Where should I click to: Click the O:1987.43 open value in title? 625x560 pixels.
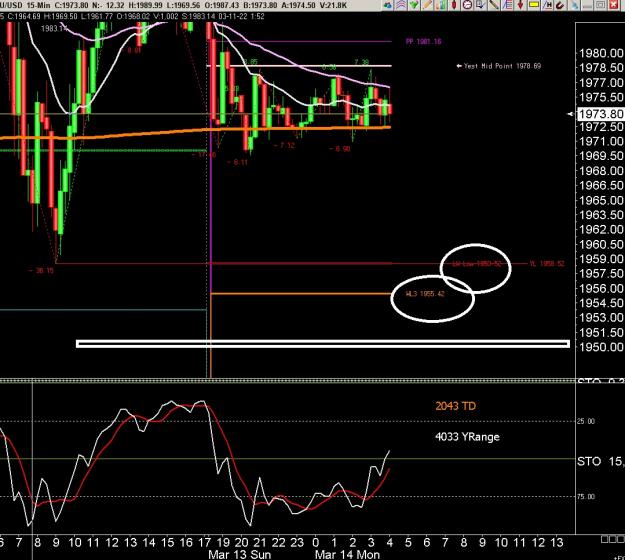(x=222, y=6)
